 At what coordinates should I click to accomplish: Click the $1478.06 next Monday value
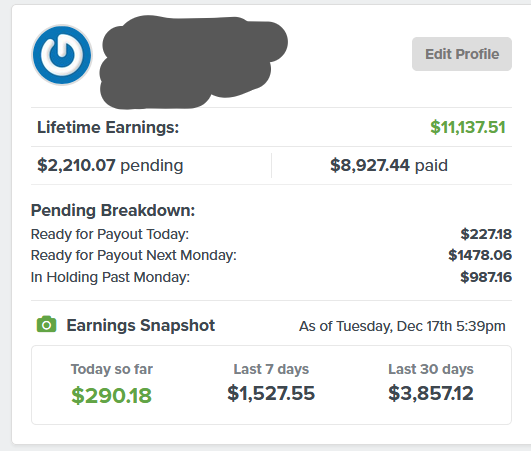pyautogui.click(x=480, y=255)
